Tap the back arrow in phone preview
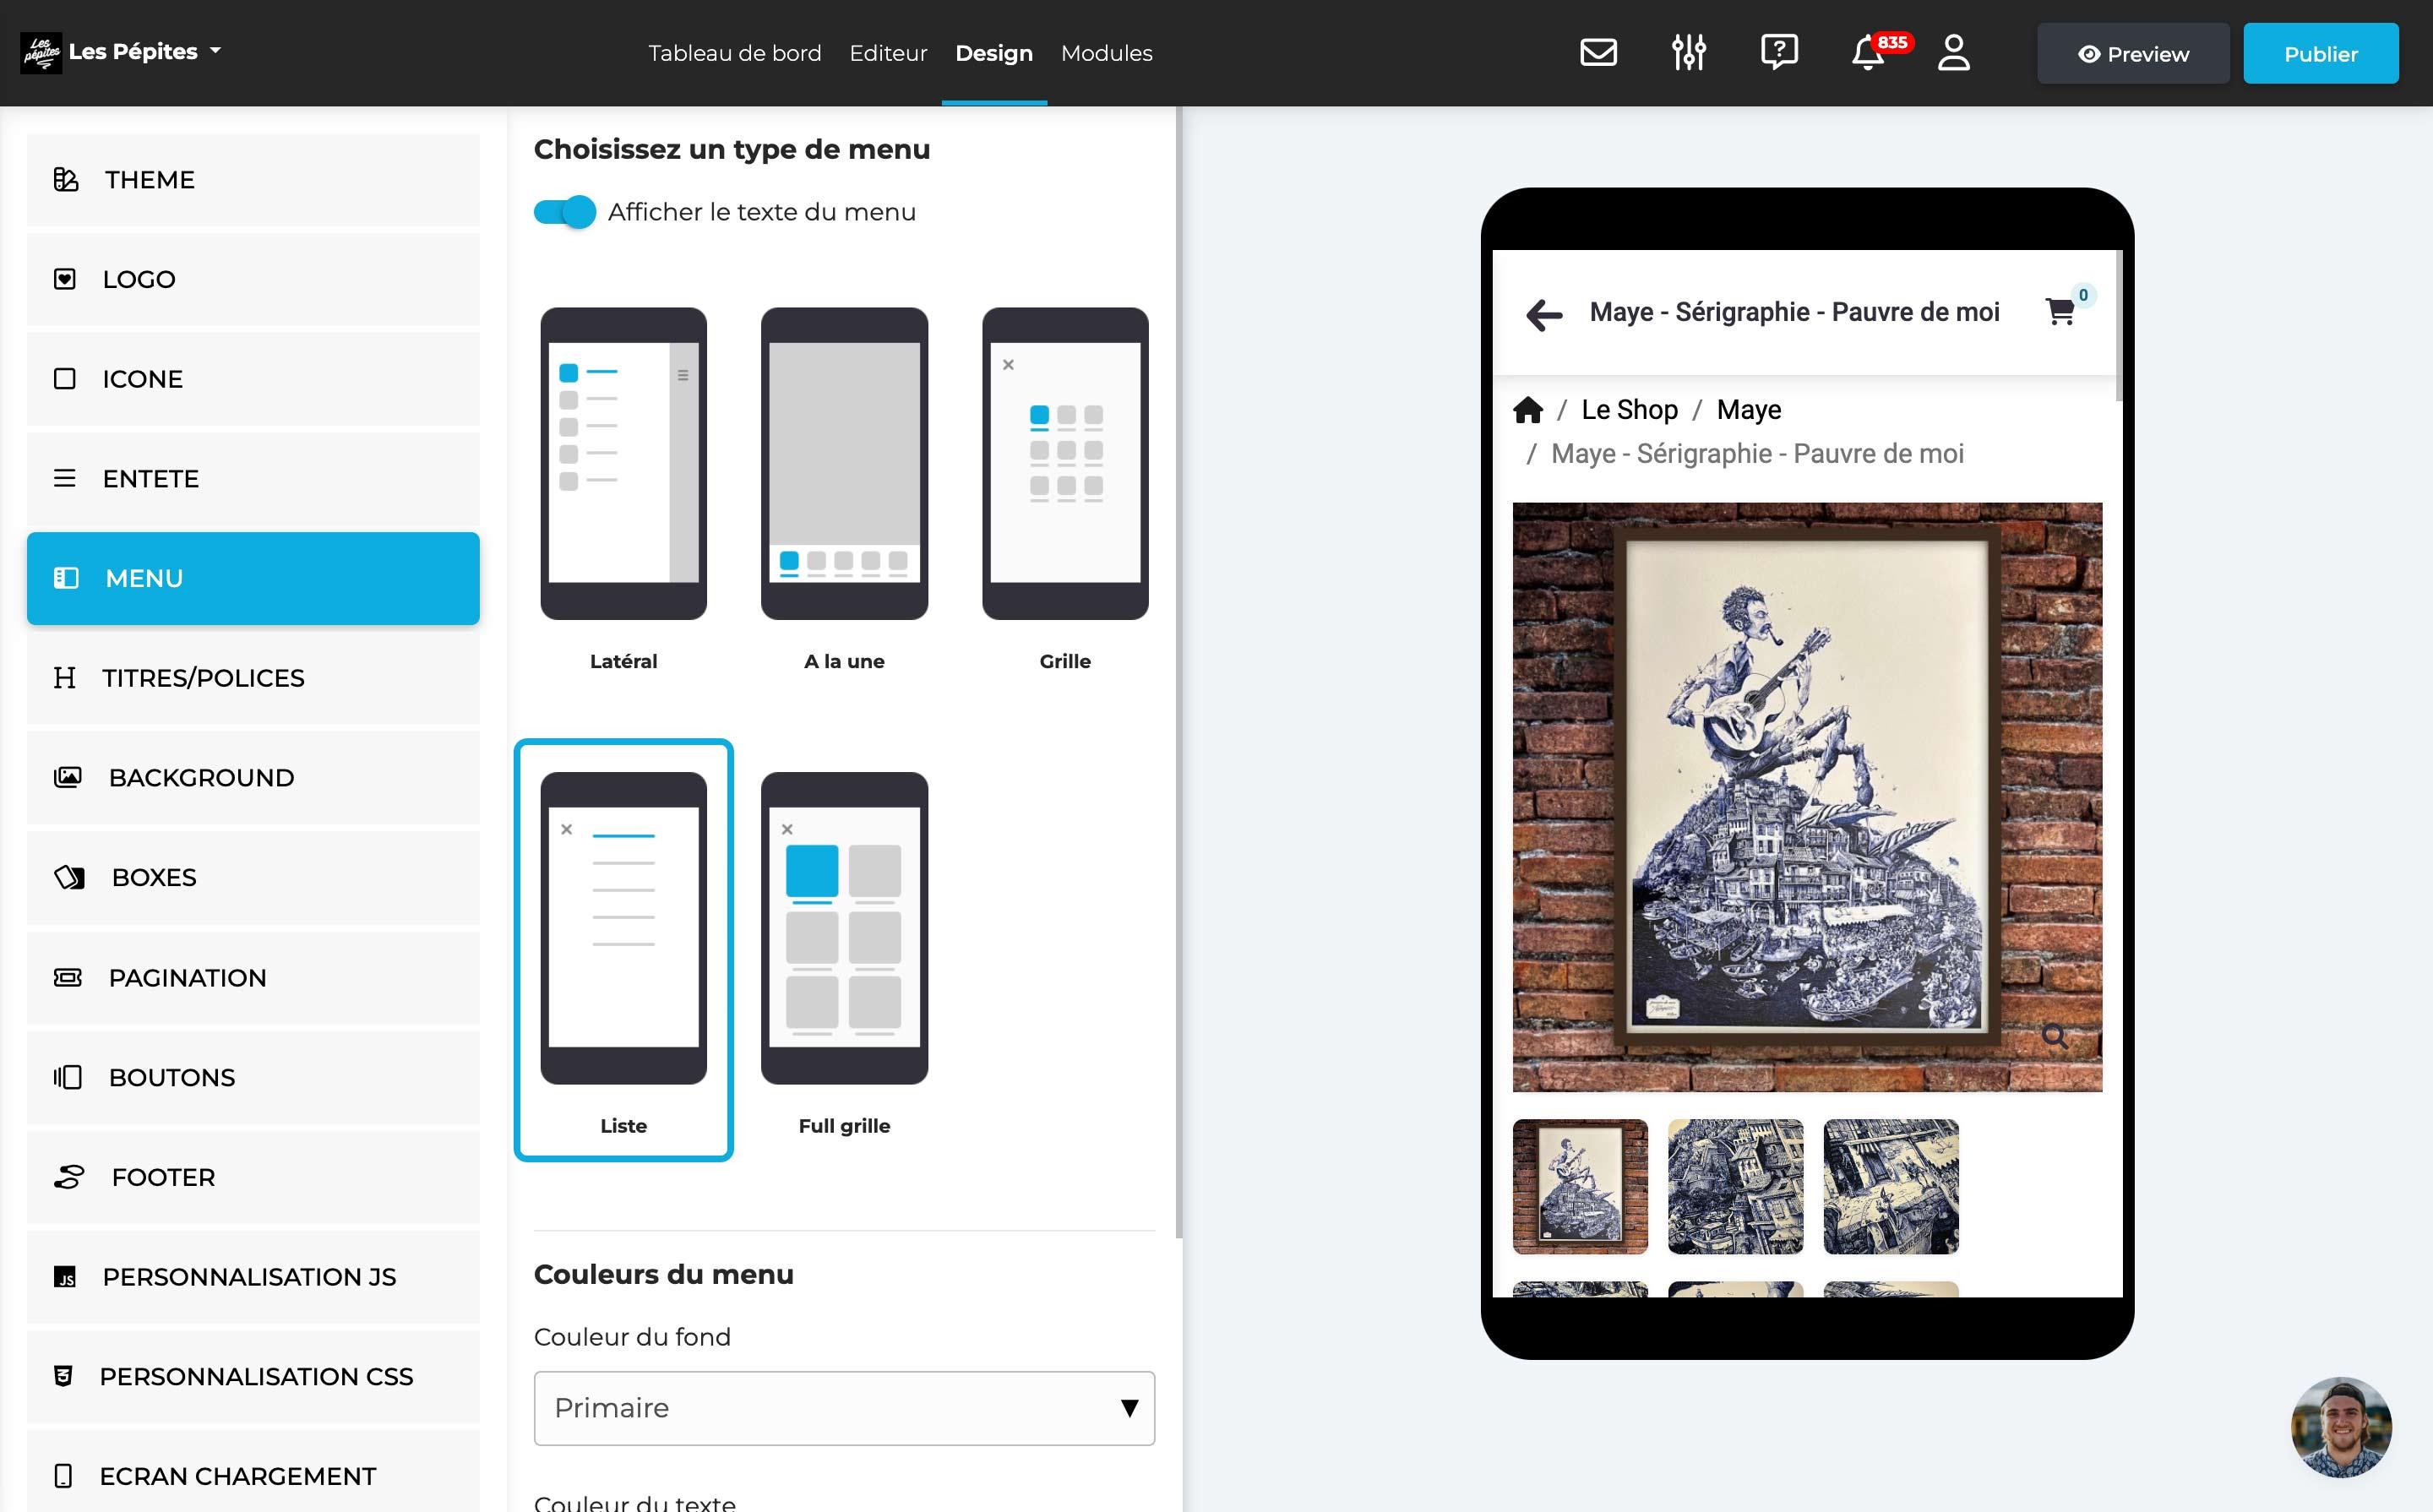Viewport: 2433px width, 1512px height. click(x=1544, y=314)
